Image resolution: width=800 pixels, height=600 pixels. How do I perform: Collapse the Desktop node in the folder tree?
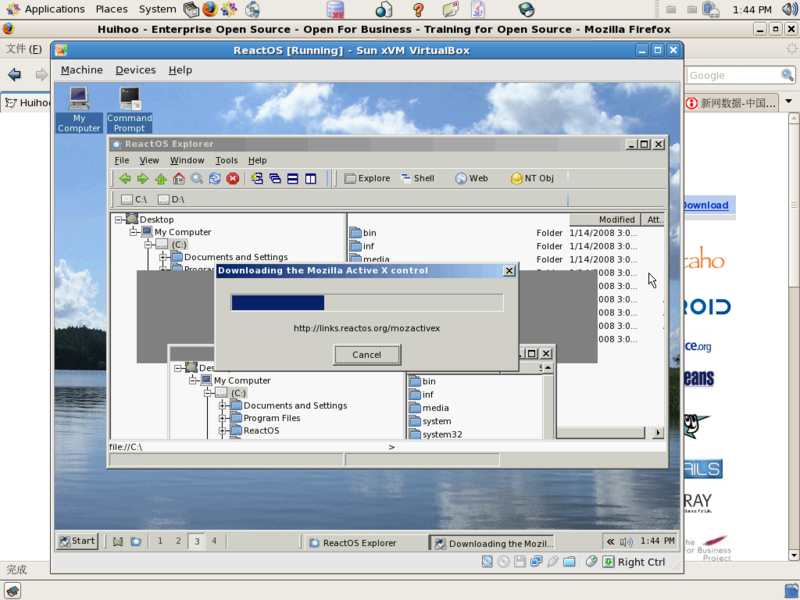click(121, 218)
